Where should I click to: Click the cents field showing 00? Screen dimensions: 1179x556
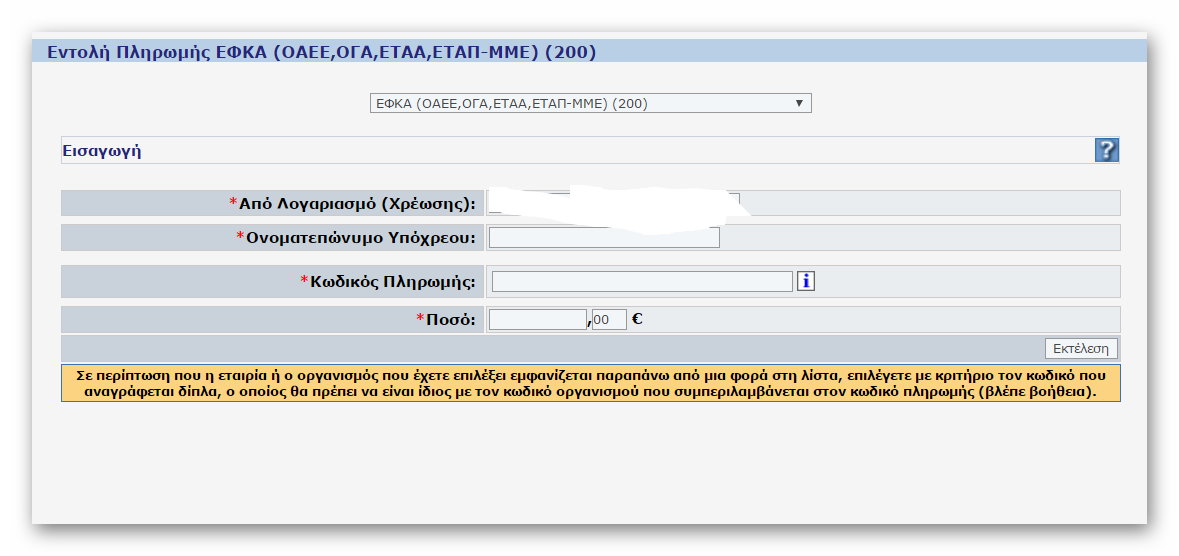point(608,319)
